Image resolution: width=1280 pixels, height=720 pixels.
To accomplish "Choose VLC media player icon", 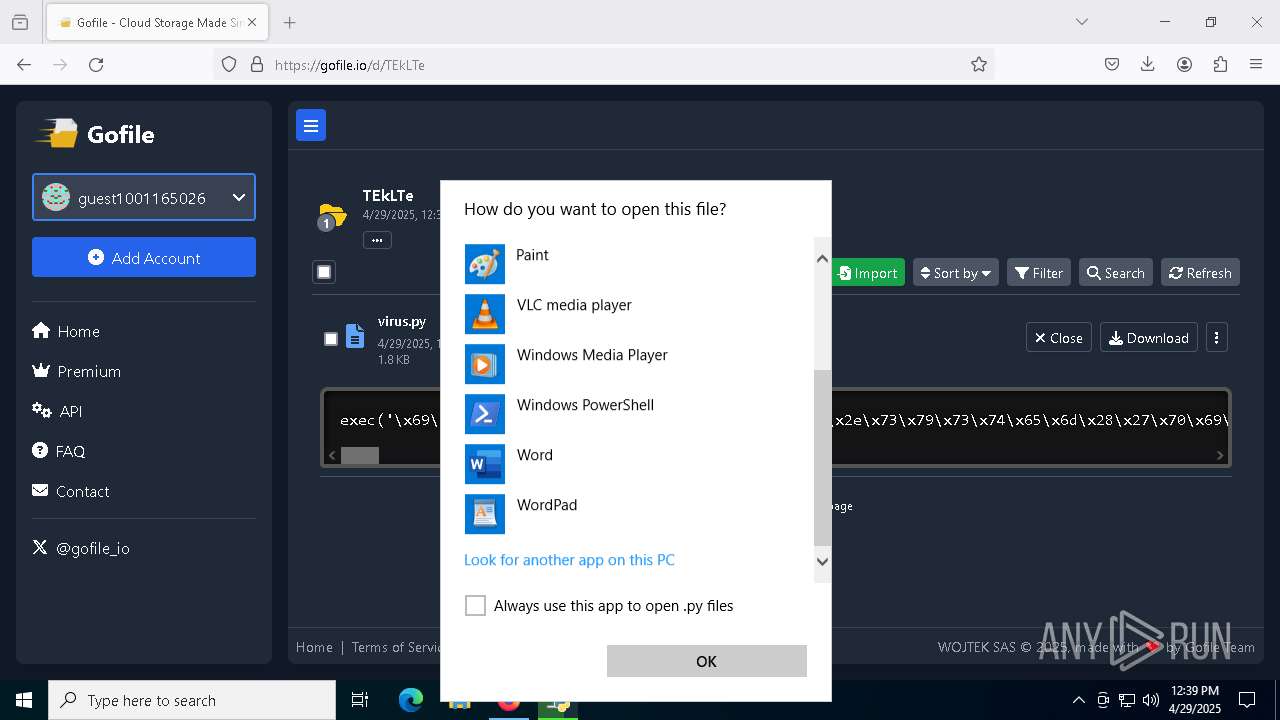I will coord(485,314).
